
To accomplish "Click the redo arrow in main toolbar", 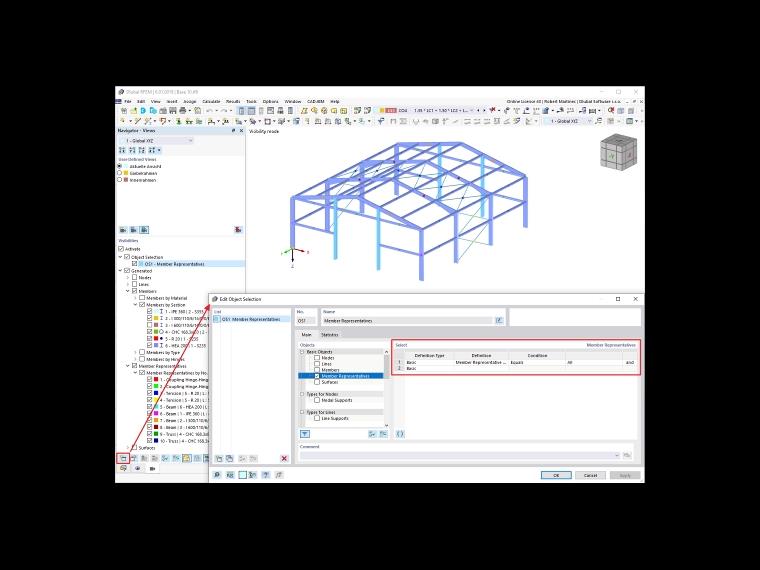I will click(223, 111).
